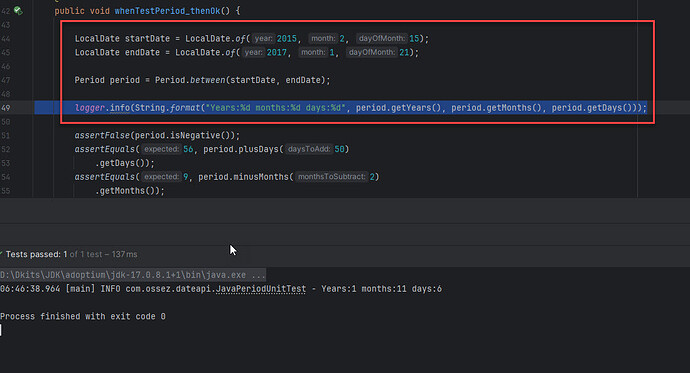Viewport: 690px width, 373px height.
Task: Click the Years:1 months:11 days:6 console output
Action: click(381, 289)
